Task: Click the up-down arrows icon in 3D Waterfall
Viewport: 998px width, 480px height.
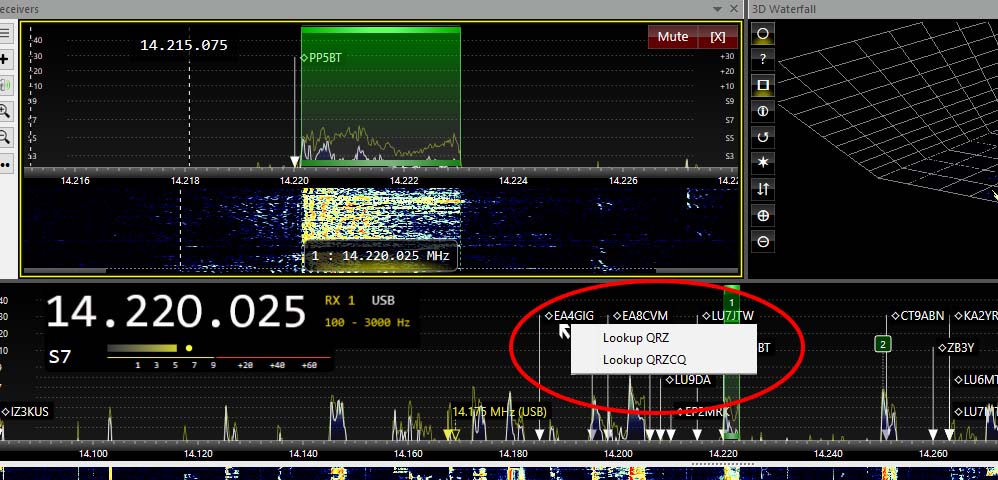Action: pyautogui.click(x=763, y=189)
